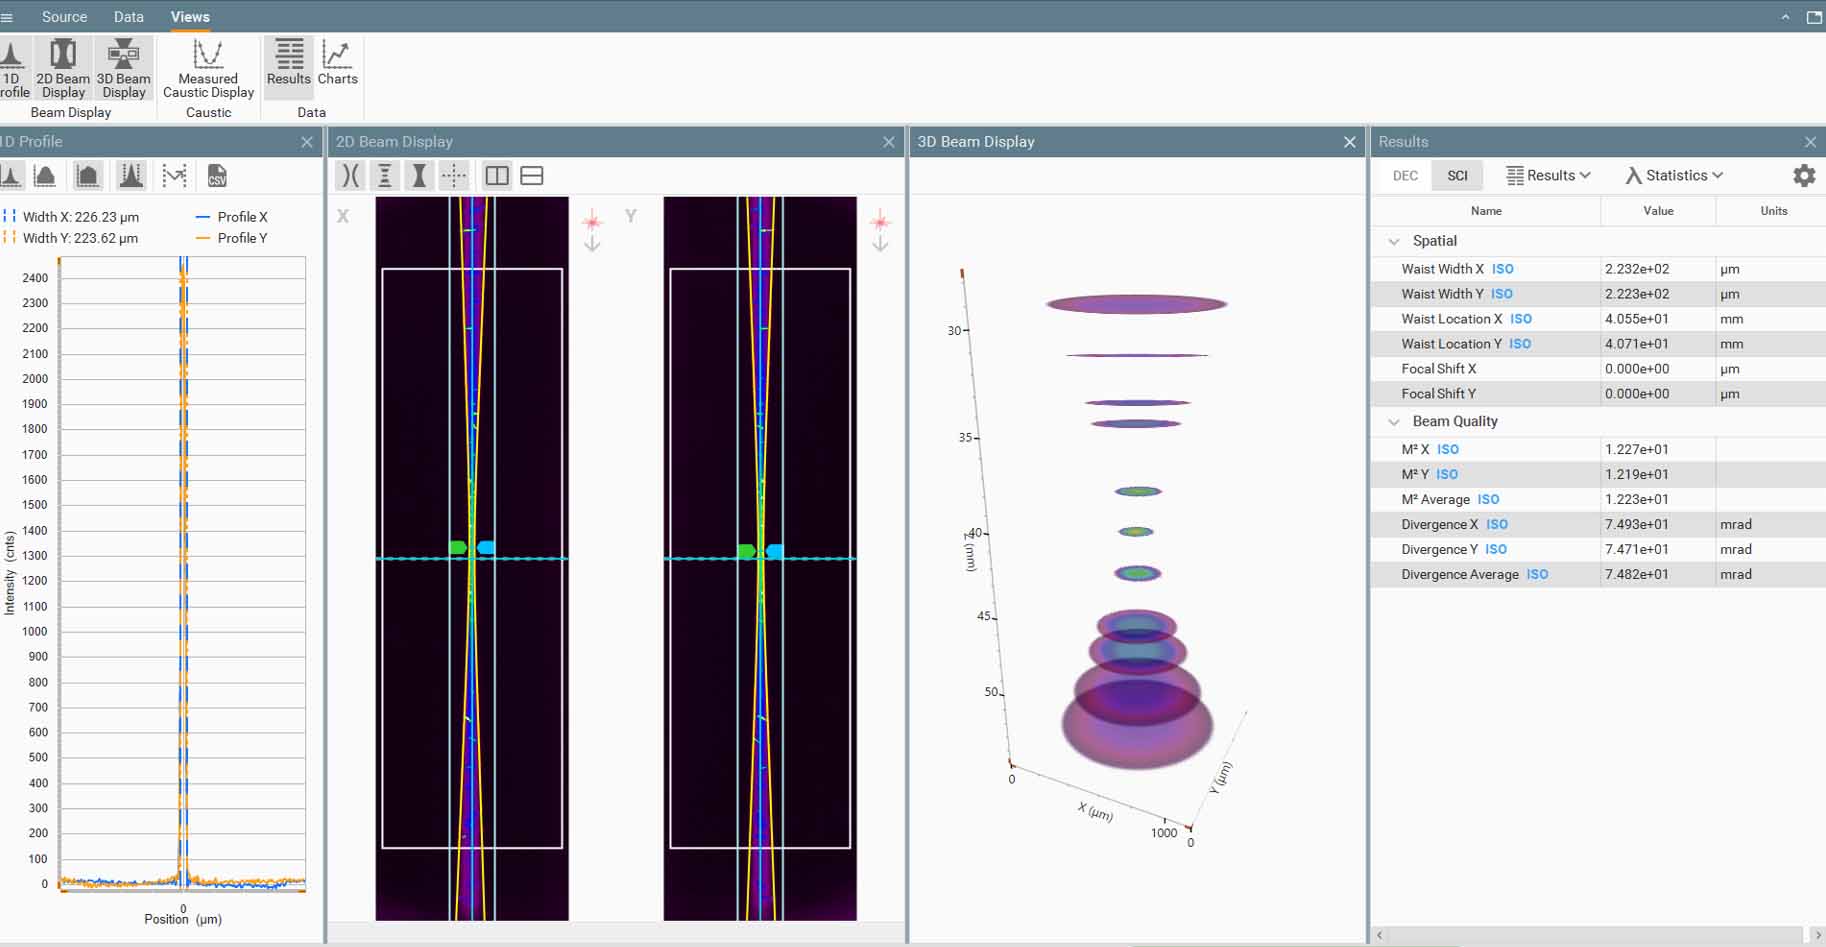Click the green marker on the Y beam view
The width and height of the screenshot is (1826, 947).
pyautogui.click(x=746, y=551)
